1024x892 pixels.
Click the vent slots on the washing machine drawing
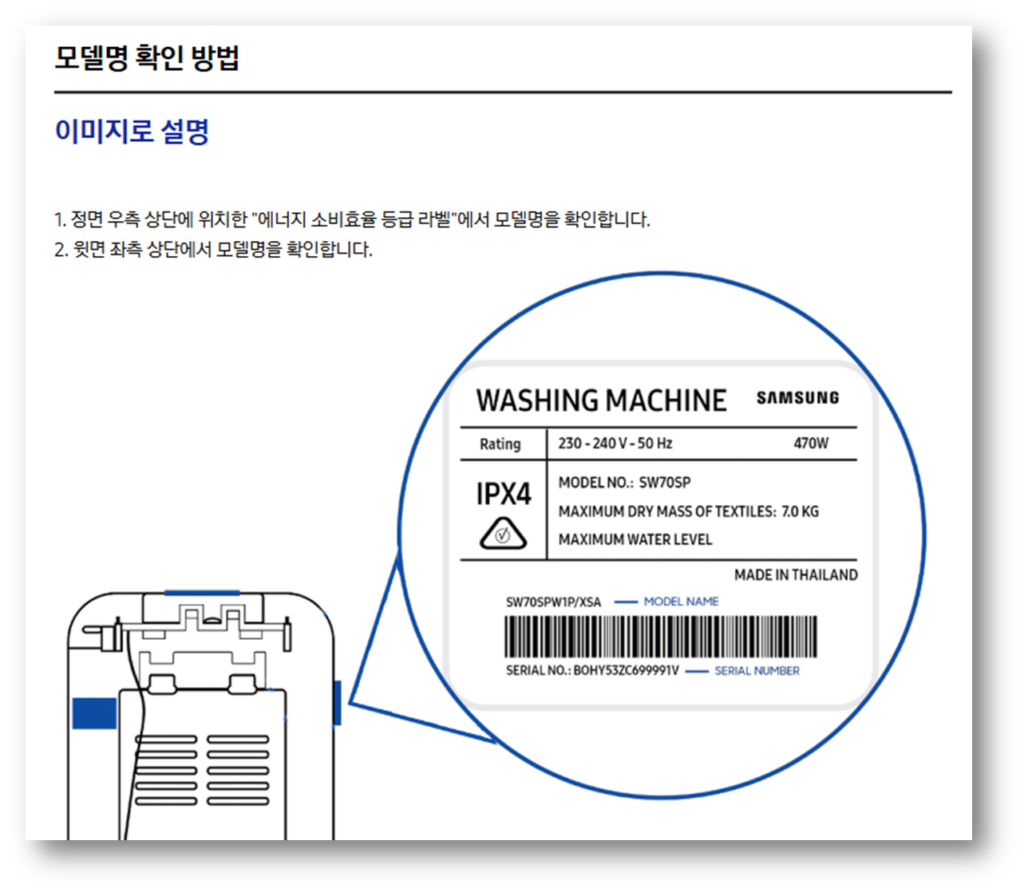click(202, 770)
